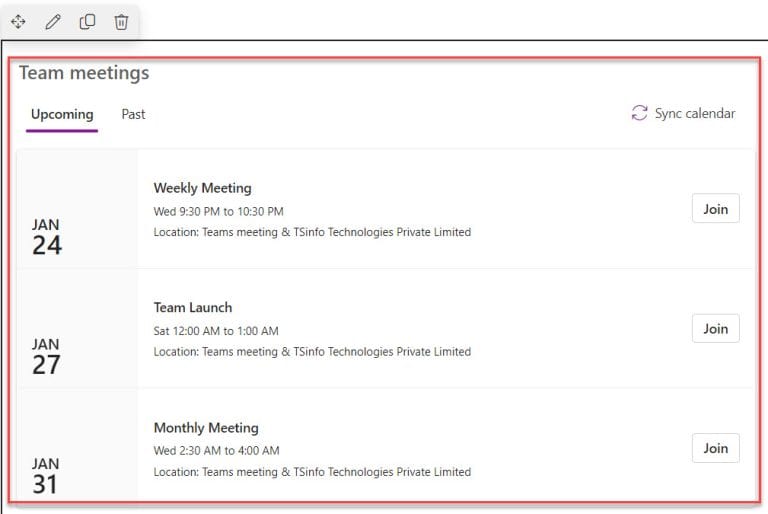Join the Team Launch meeting
The image size is (768, 514).
(x=716, y=328)
